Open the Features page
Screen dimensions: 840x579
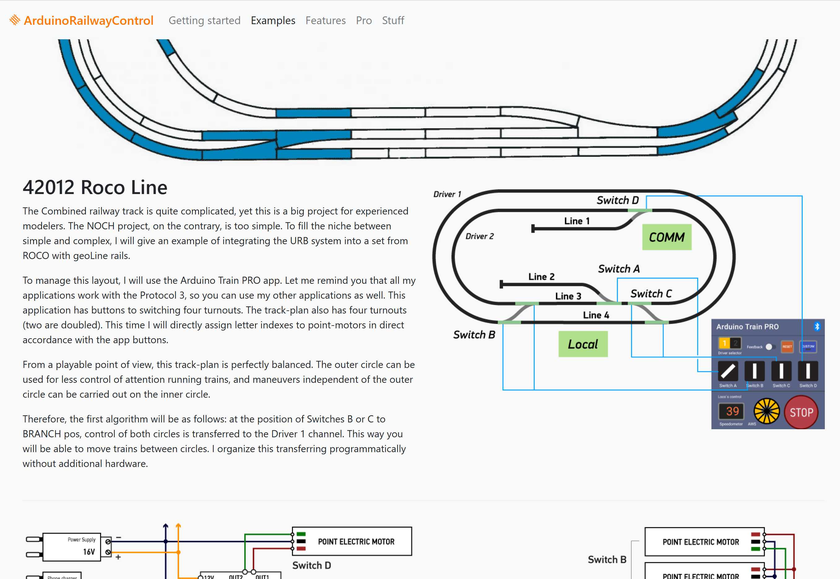tap(325, 19)
